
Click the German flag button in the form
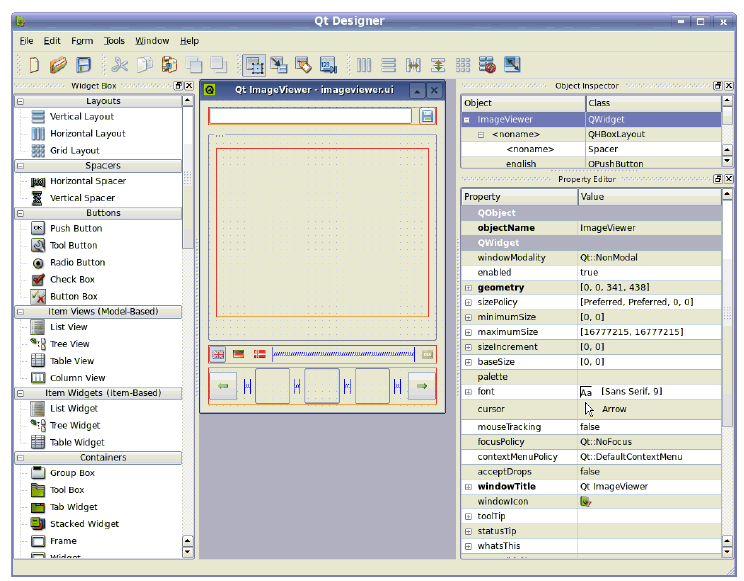(239, 354)
